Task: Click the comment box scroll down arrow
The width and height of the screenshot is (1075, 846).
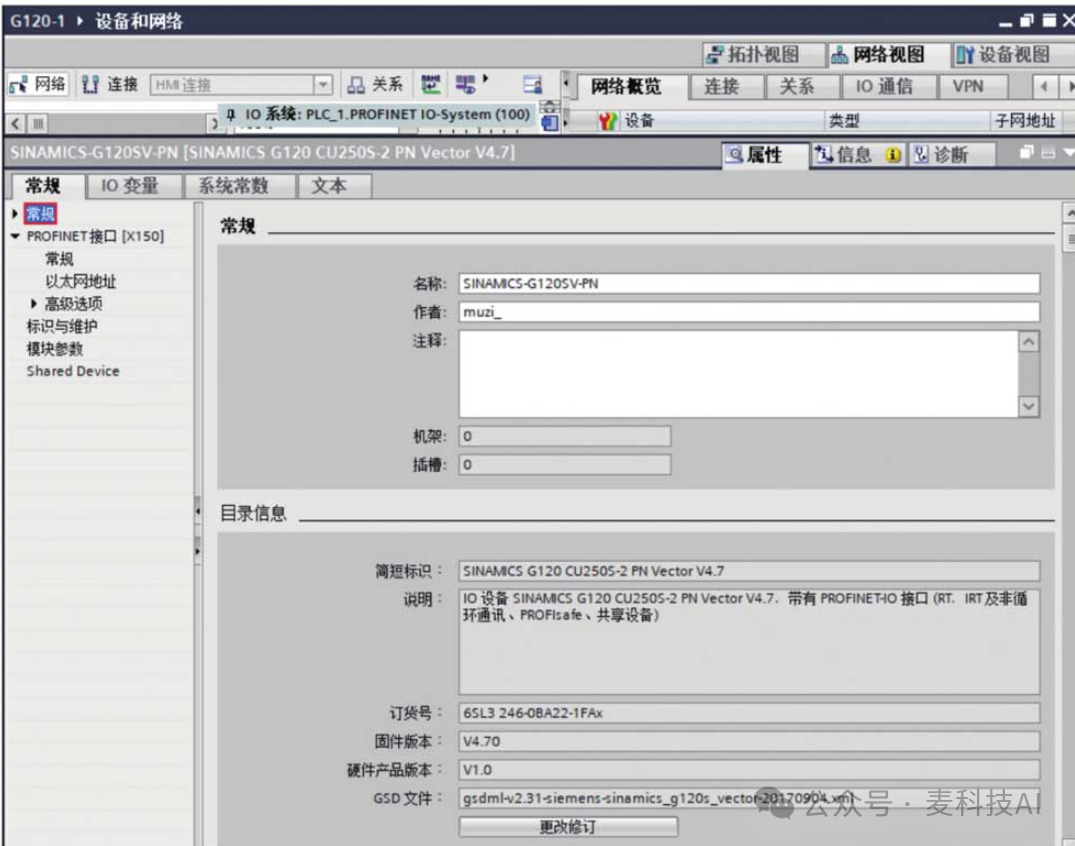Action: pos(1029,407)
